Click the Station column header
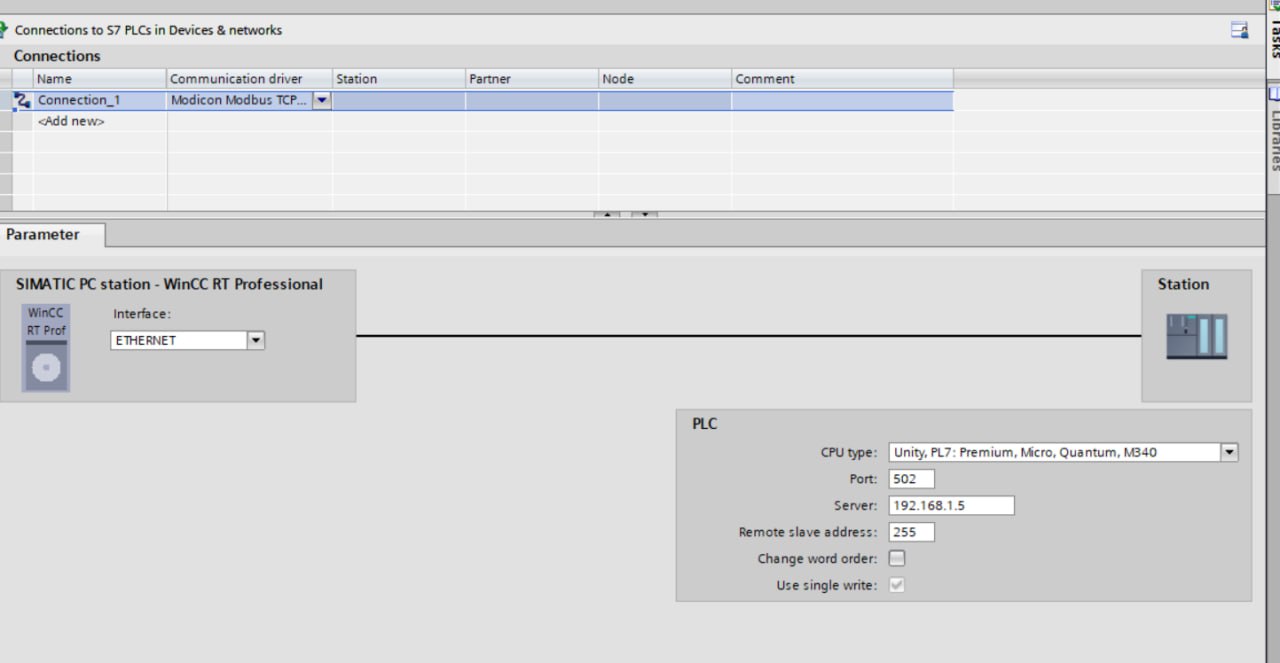Viewport: 1280px width, 663px height. 399,79
